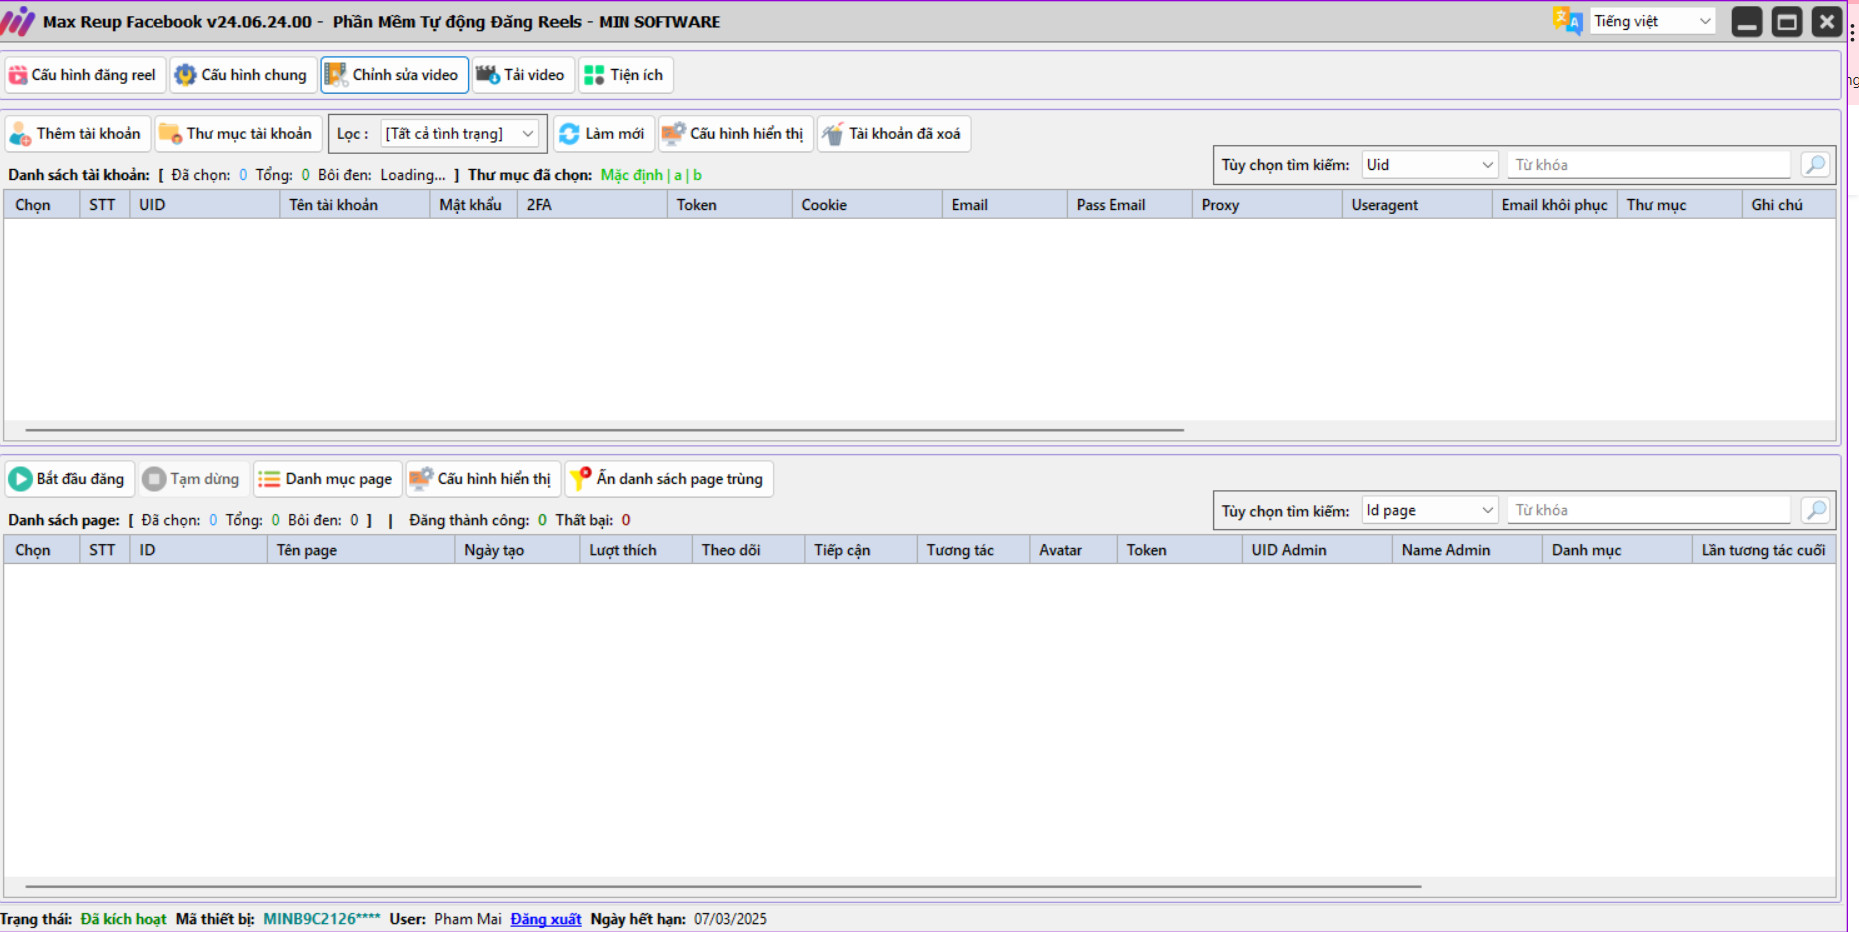This screenshot has height=932, width=1859.
Task: Click the Chọn column header in accounts table
Action: [x=33, y=205]
